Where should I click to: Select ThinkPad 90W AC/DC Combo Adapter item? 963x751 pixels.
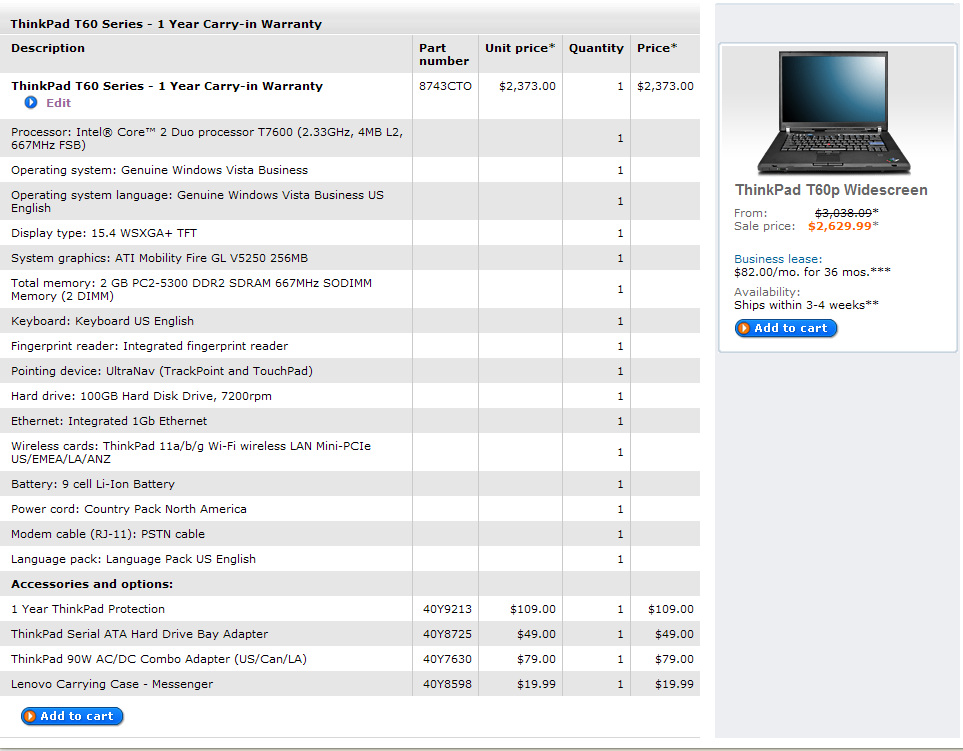(x=158, y=659)
